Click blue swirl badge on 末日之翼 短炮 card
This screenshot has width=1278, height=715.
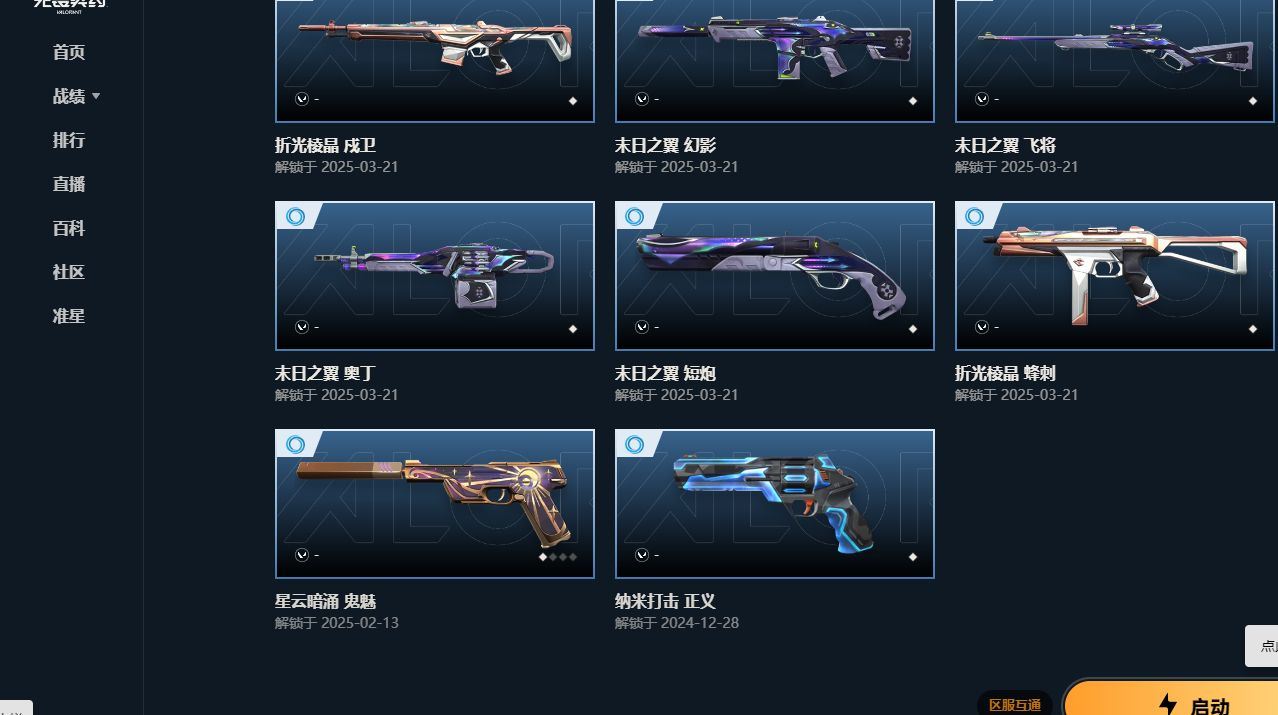[x=635, y=216]
